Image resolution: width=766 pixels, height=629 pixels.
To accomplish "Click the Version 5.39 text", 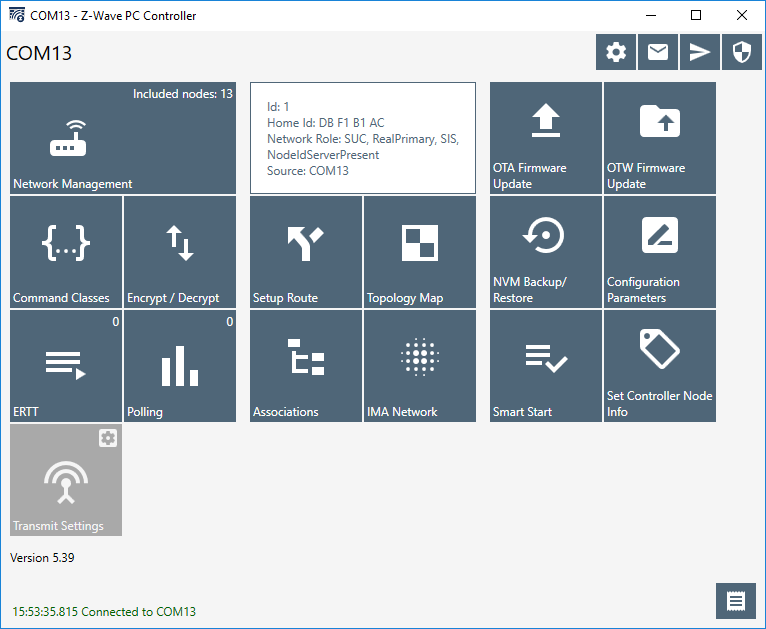I will coord(43,558).
